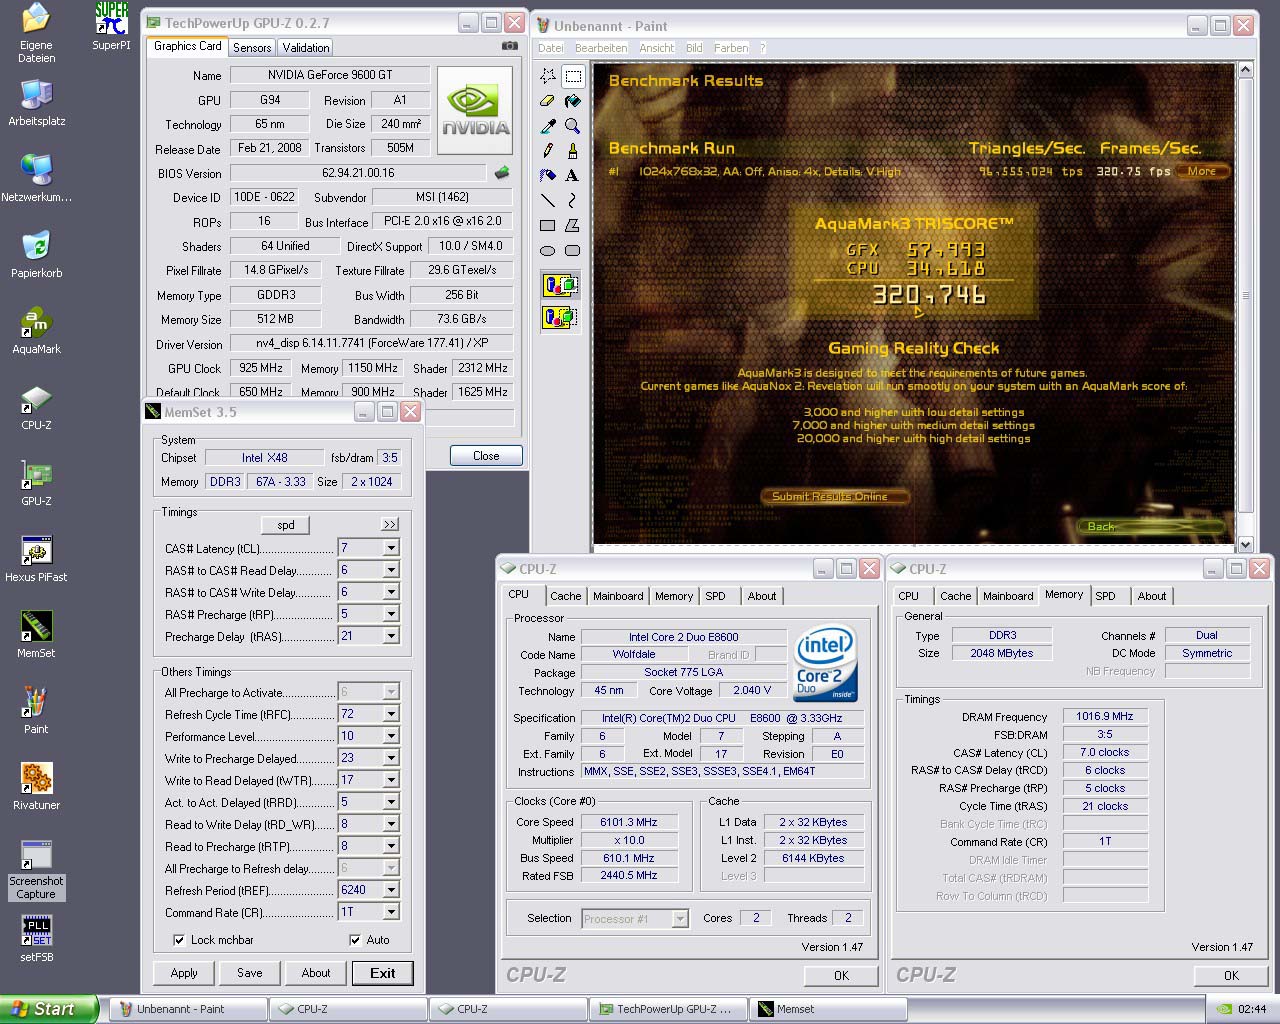The image size is (1280, 1024).
Task: Open the Farben menu in Paint
Action: tap(731, 48)
